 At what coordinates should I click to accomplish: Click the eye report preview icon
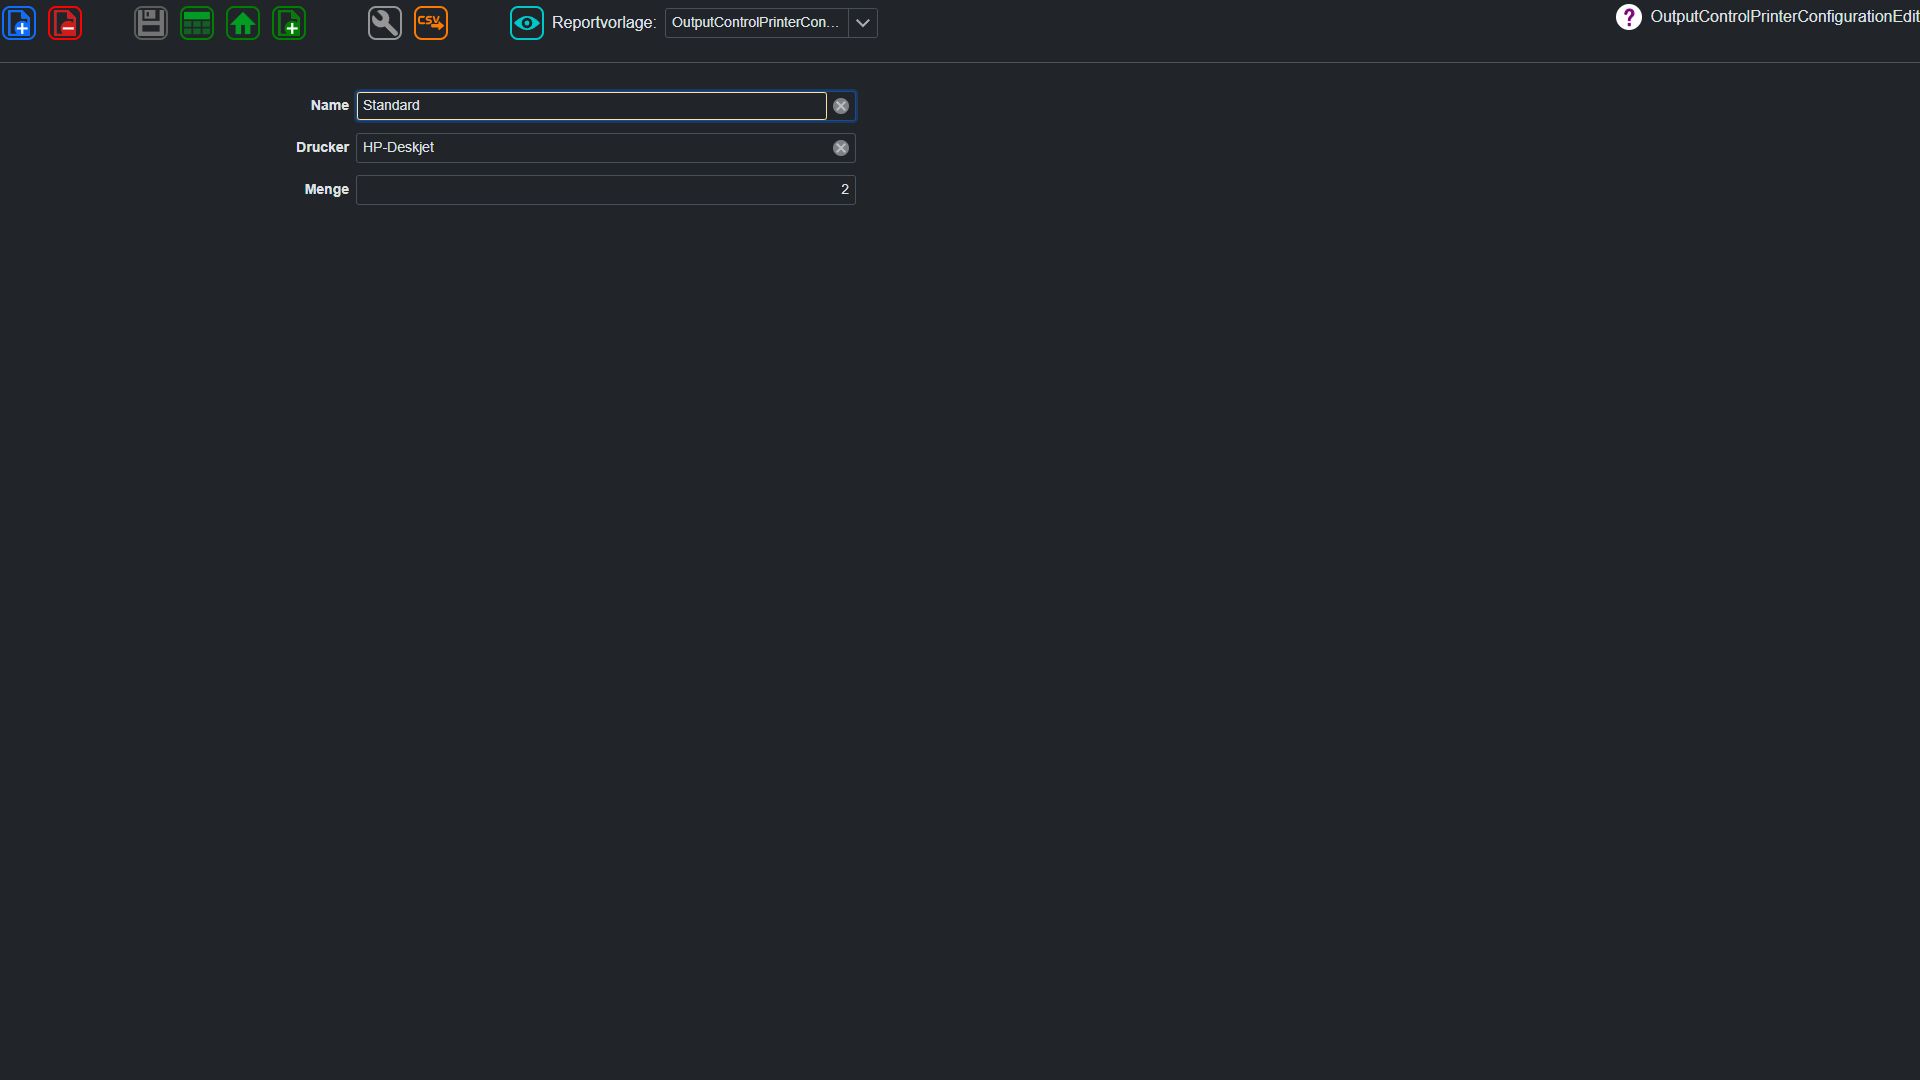[x=527, y=23]
